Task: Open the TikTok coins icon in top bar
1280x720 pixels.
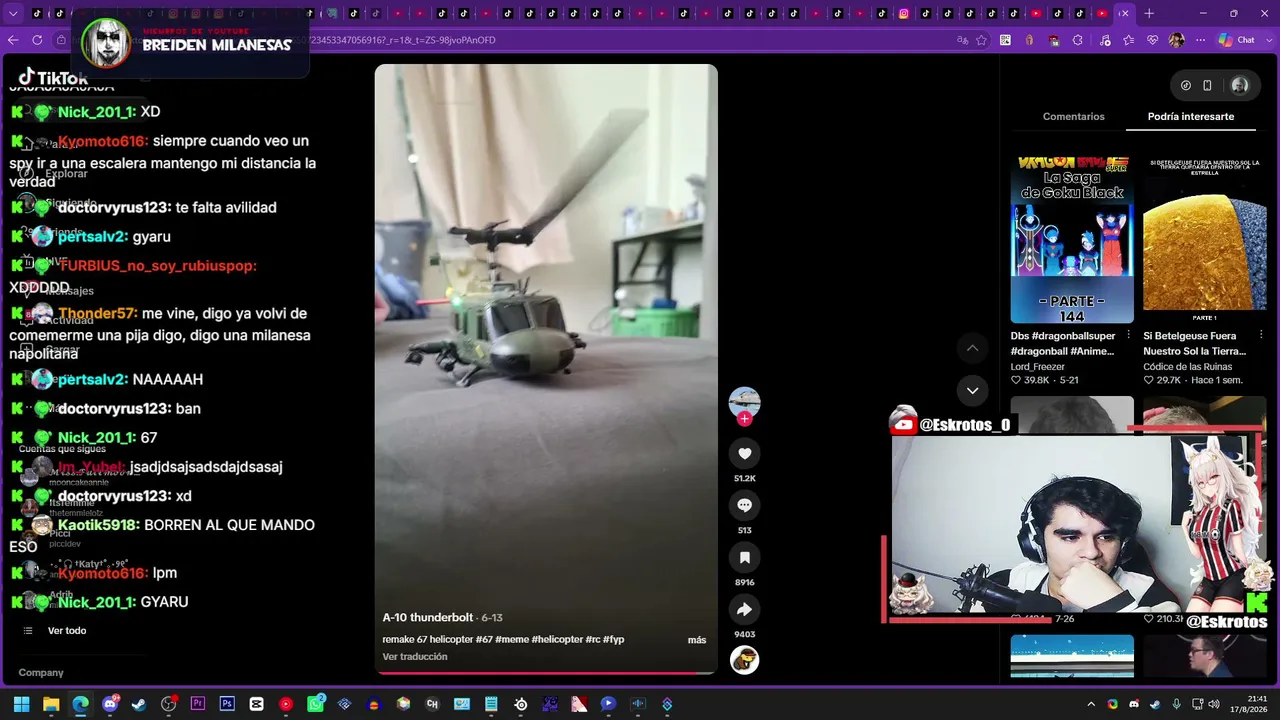Action: click(1186, 86)
